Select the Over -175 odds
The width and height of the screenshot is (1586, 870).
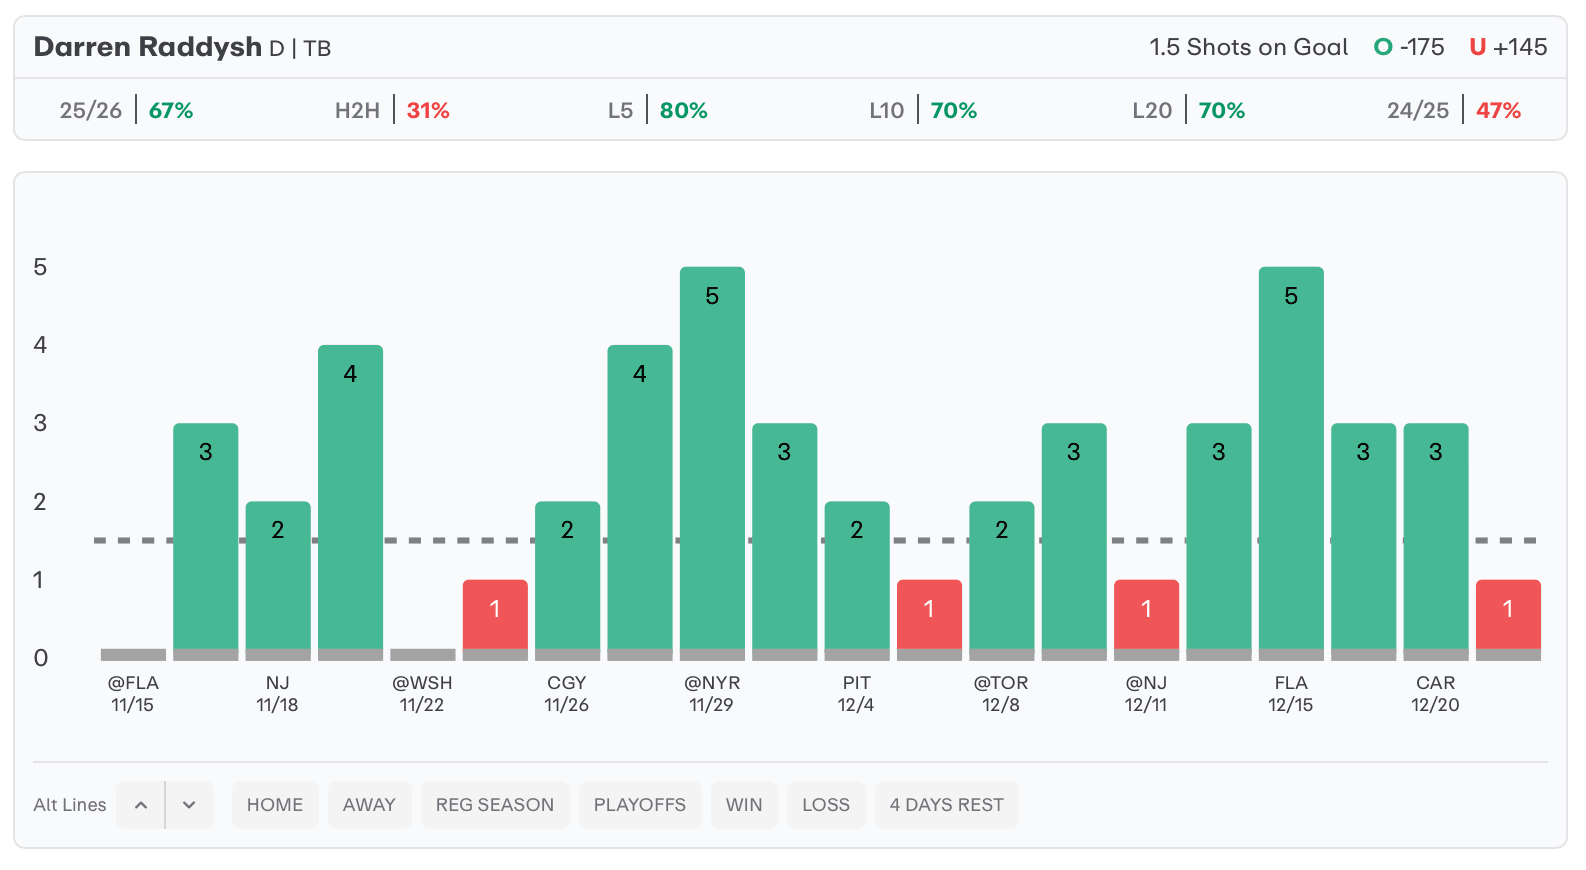1410,47
